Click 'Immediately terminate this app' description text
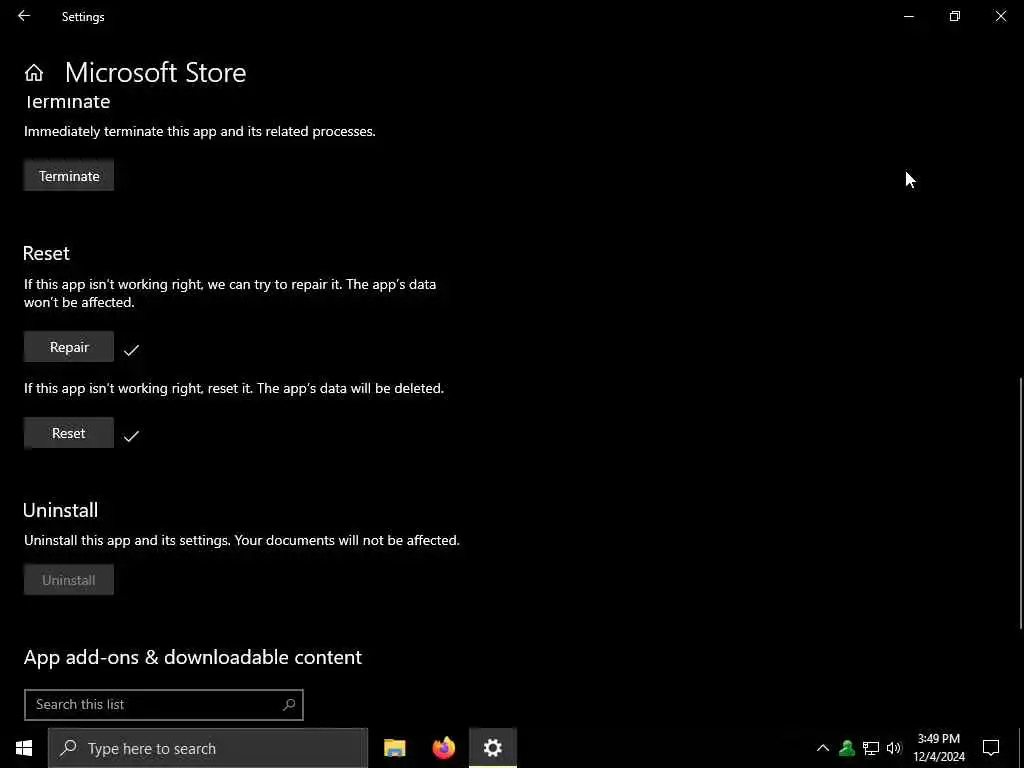 click(200, 131)
